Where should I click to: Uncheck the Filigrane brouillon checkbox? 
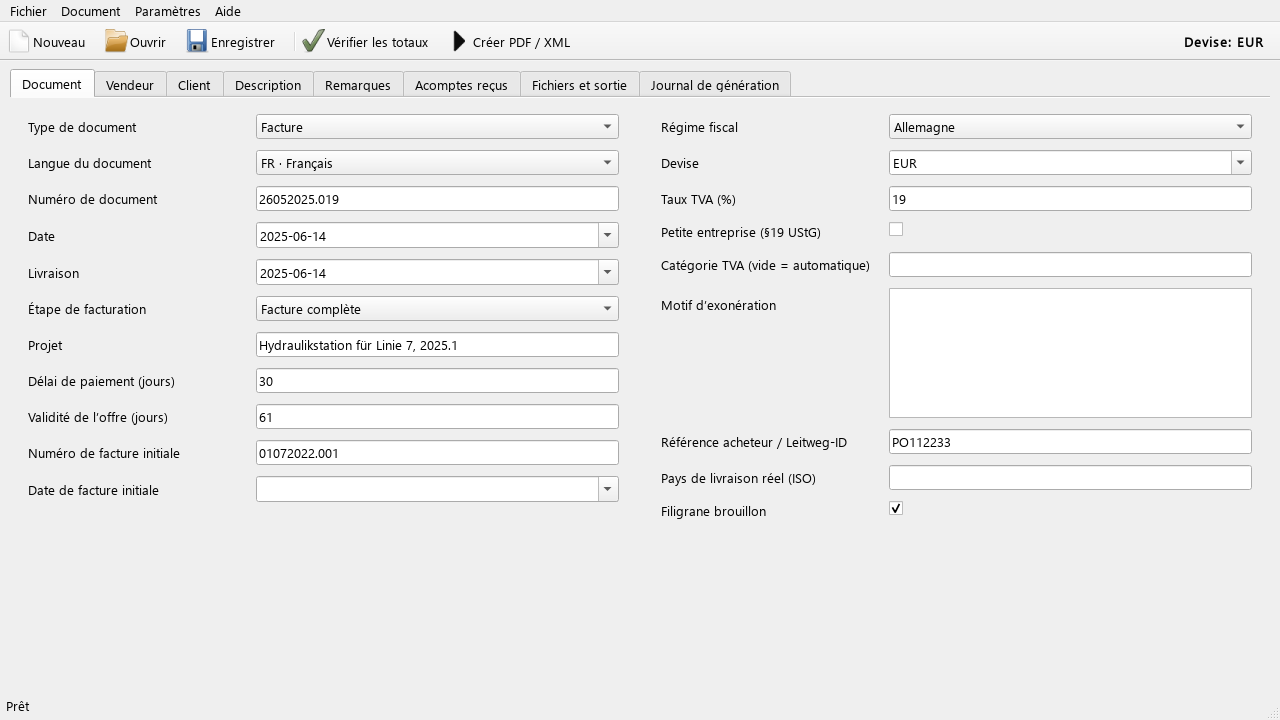pyautogui.click(x=896, y=508)
